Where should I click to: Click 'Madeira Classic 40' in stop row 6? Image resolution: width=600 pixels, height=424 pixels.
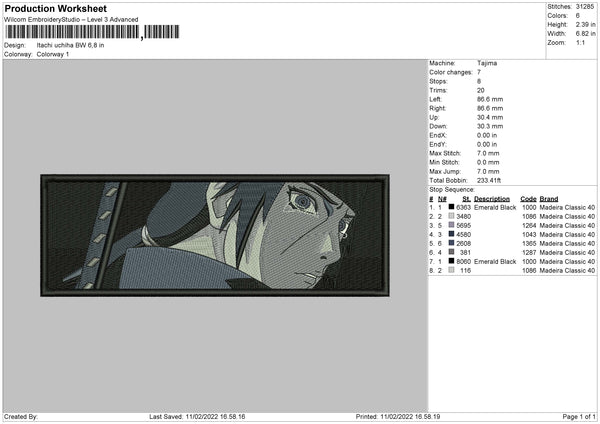tap(567, 253)
